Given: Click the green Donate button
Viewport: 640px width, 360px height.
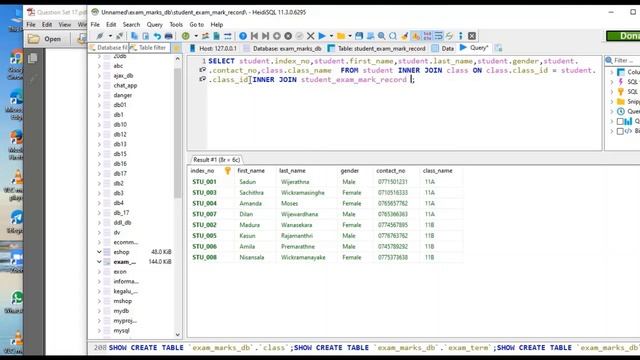Looking at the screenshot, I should 623,36.
